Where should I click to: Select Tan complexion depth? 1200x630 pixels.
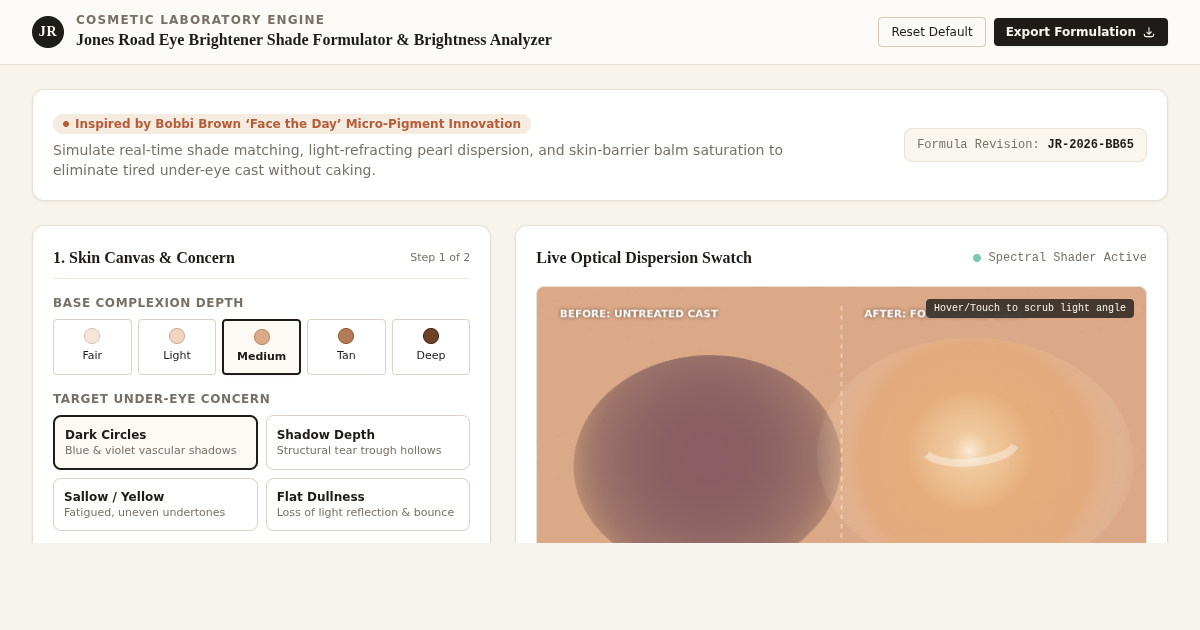point(346,347)
